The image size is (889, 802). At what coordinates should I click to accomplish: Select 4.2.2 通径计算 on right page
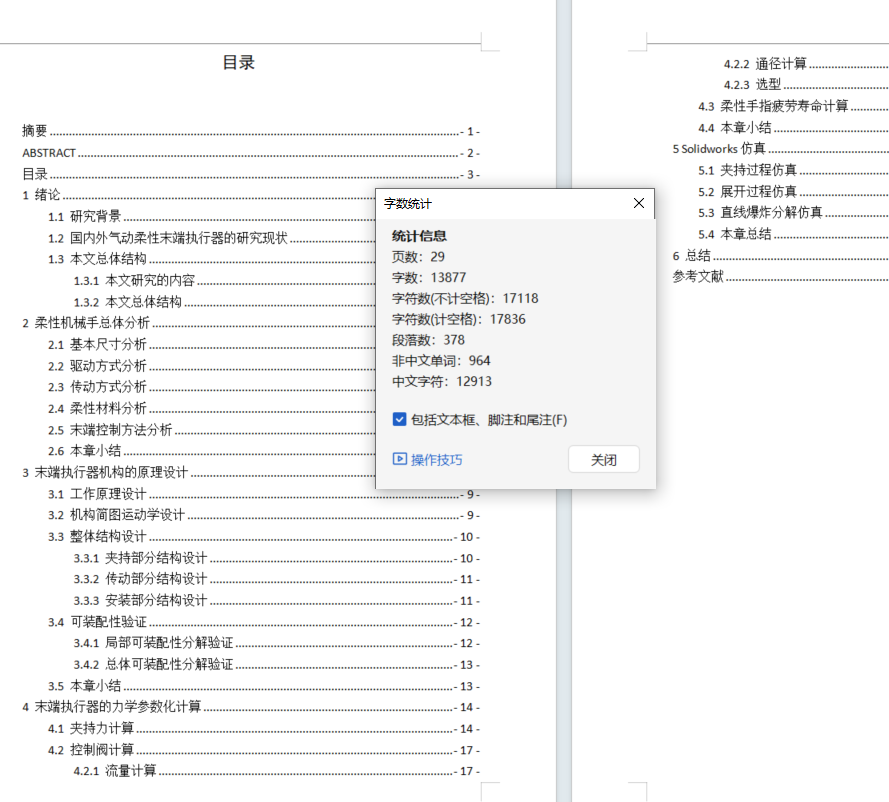806,63
